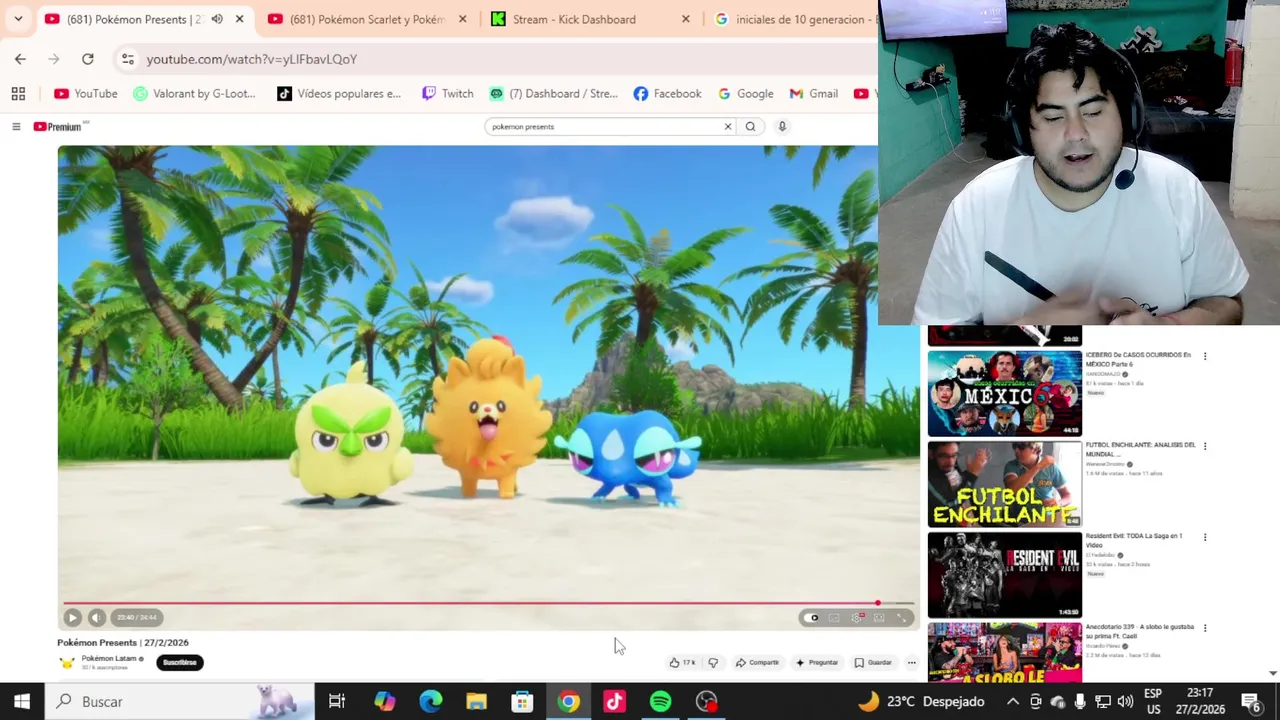Show hidden system tray icons
The width and height of the screenshot is (1280, 720).
1012,701
